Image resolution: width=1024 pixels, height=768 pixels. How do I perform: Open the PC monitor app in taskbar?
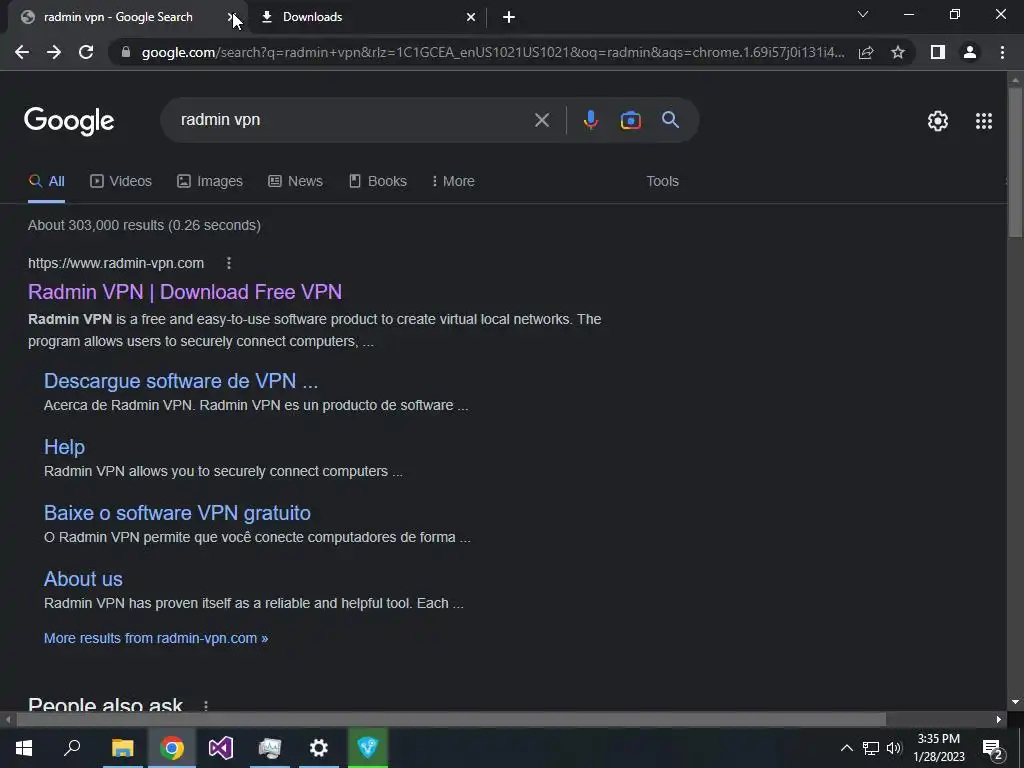pyautogui.click(x=270, y=748)
